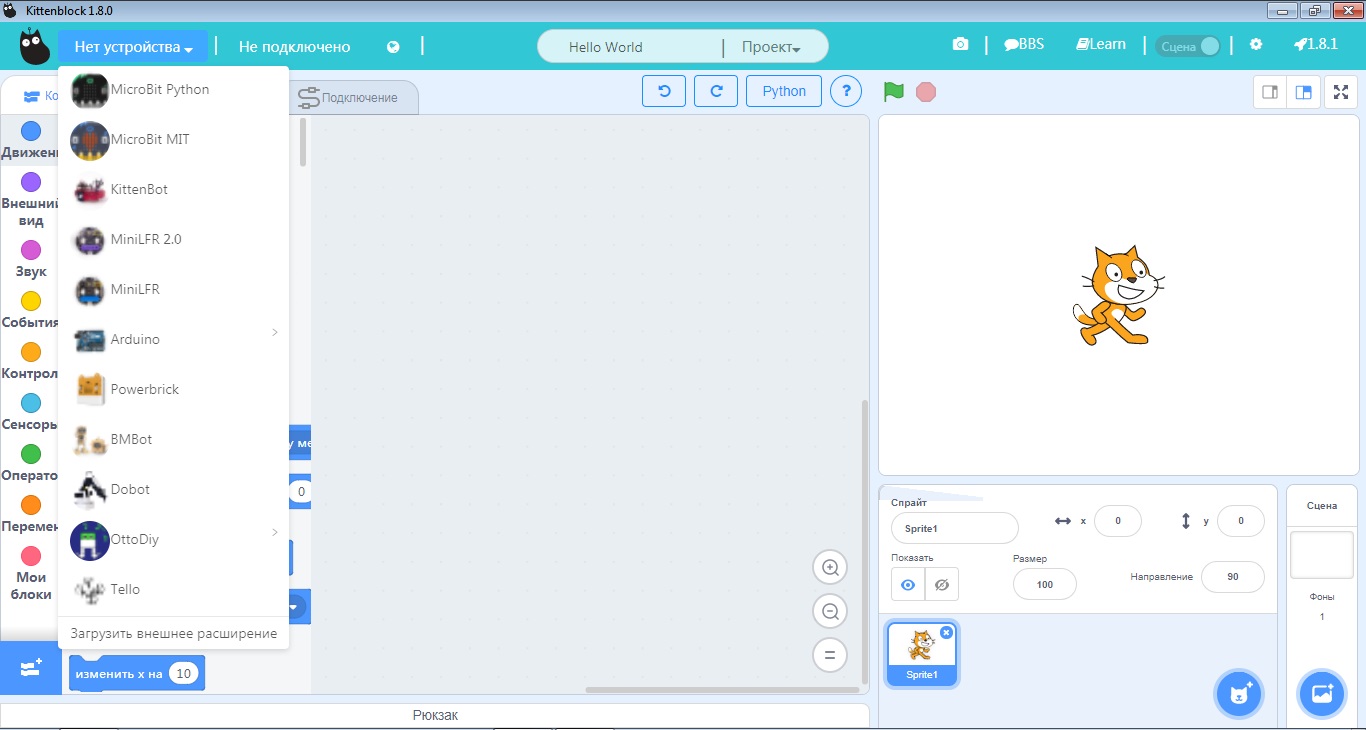
Task: Click the изменить х на block
Action: (118, 674)
